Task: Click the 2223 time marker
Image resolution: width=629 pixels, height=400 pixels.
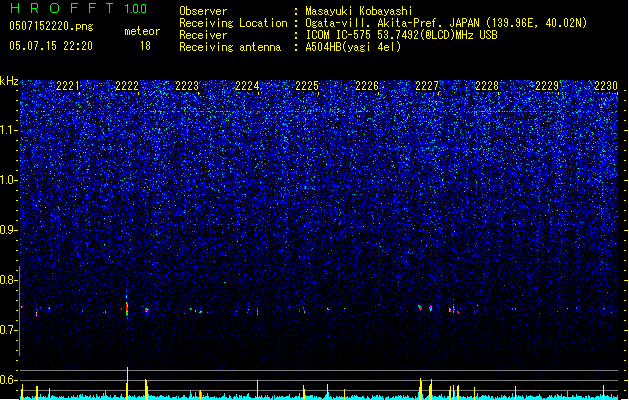Action: pos(187,86)
